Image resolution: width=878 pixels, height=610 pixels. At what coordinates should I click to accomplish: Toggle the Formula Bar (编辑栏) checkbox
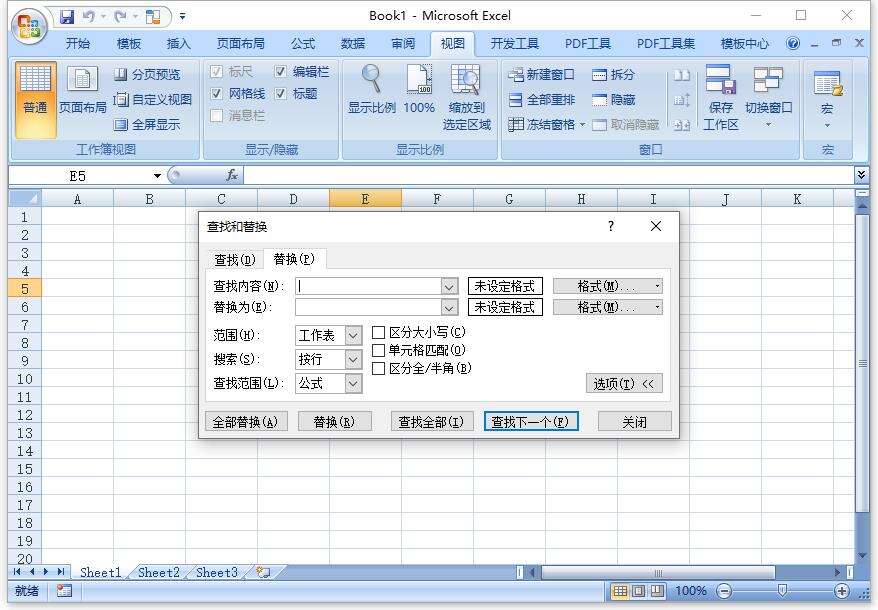click(281, 71)
